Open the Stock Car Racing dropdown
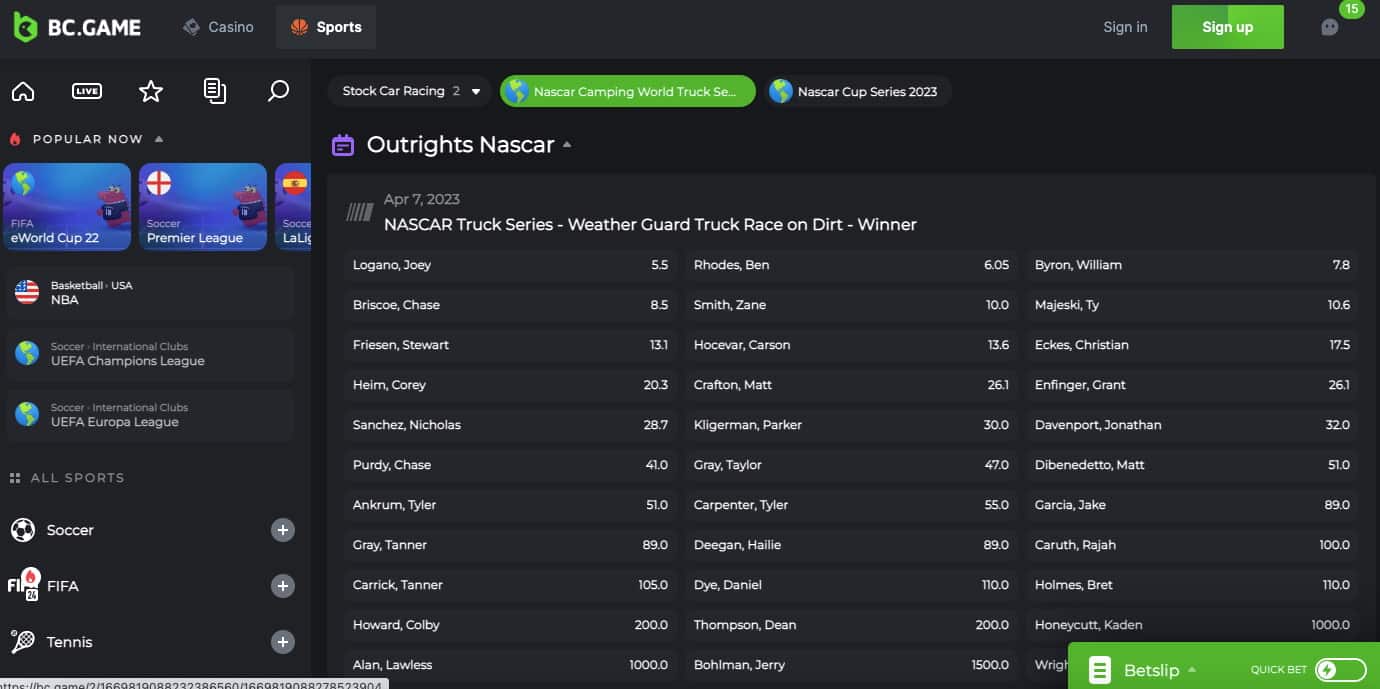Screen dimensions: 1380x689 tap(410, 91)
